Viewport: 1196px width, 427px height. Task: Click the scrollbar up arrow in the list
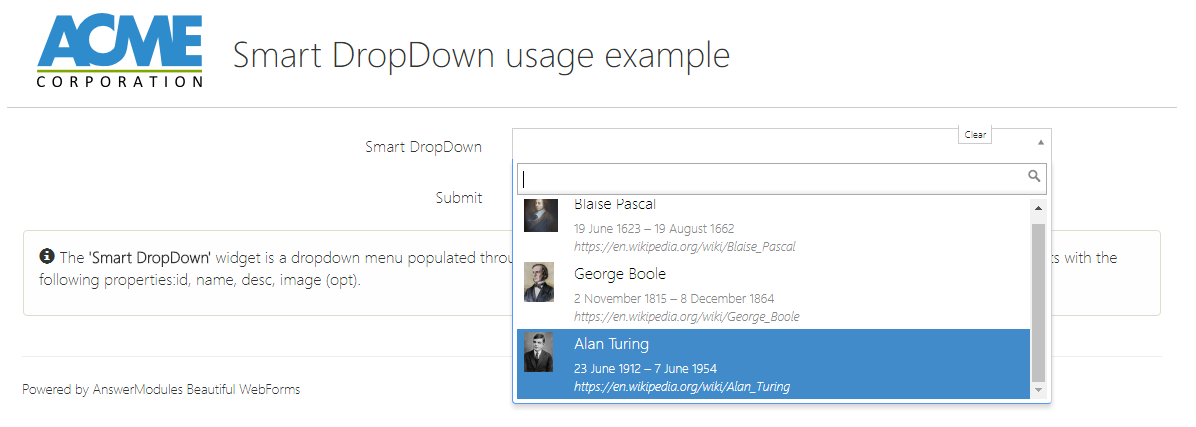click(1038, 208)
